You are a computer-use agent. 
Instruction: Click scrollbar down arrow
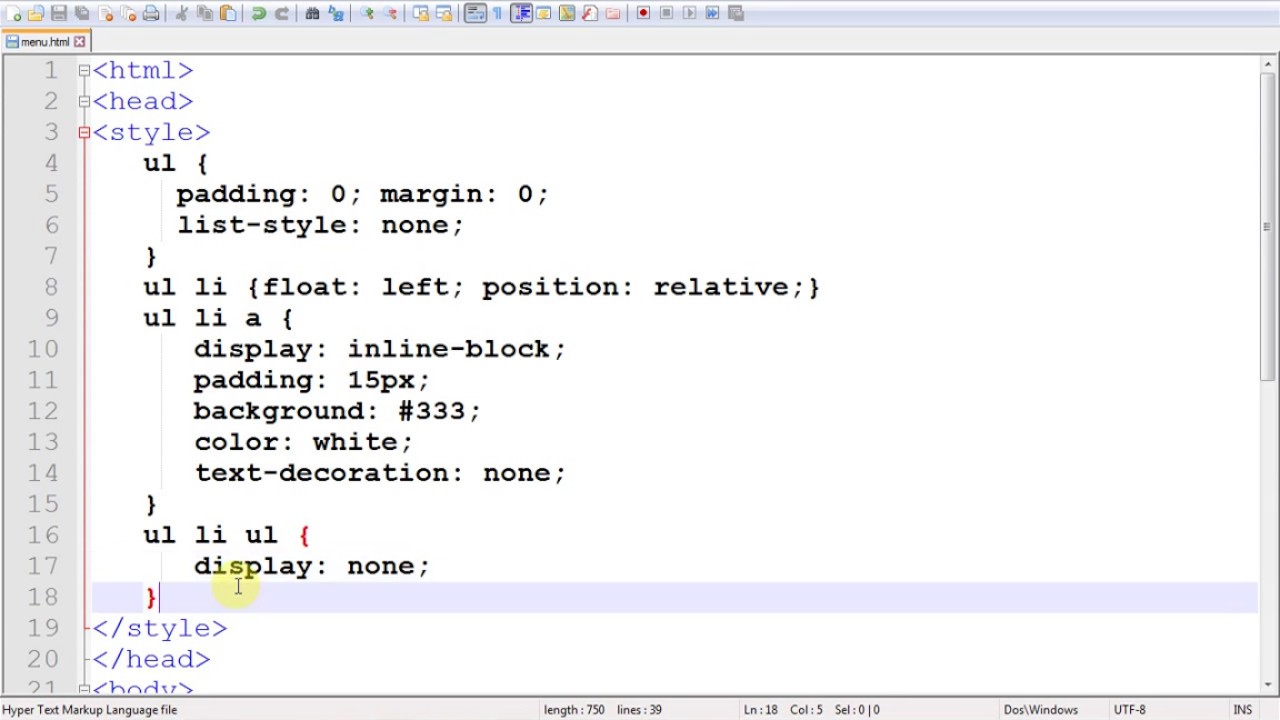tap(1268, 686)
